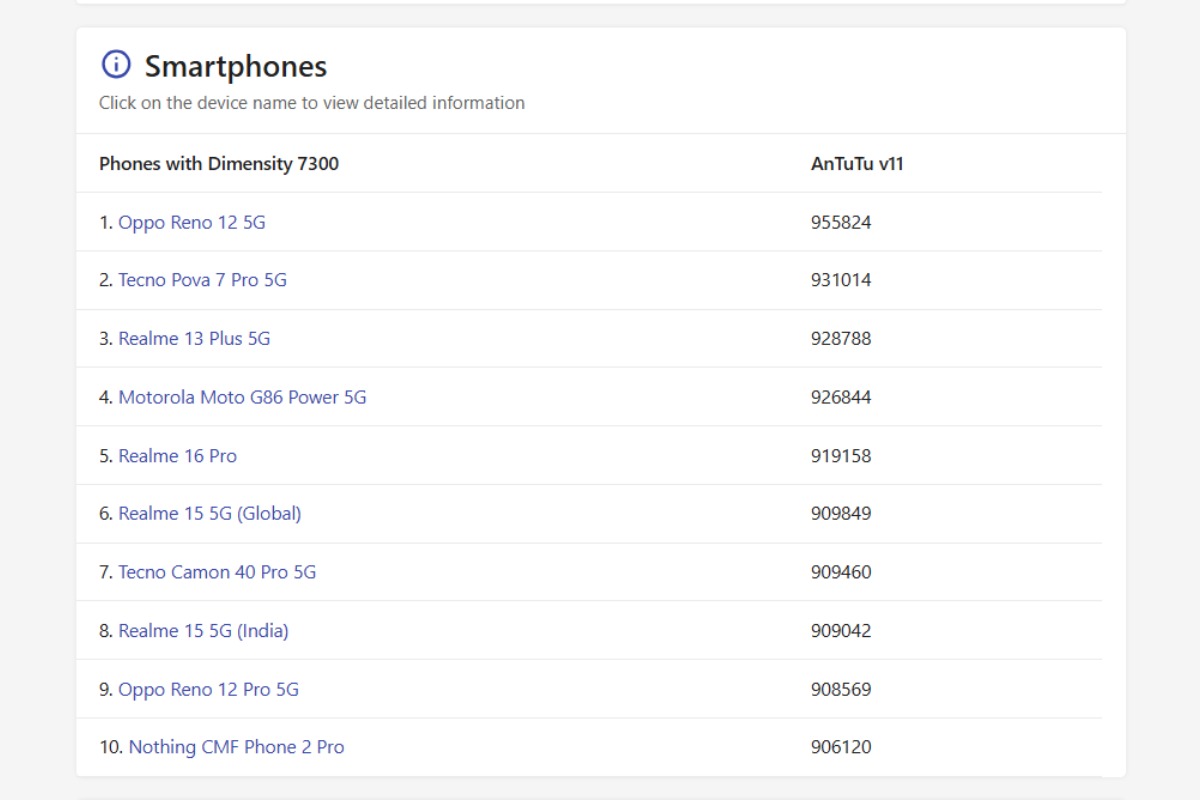Viewport: 1200px width, 800px height.
Task: Click the 931014 score value
Action: pyautogui.click(x=841, y=280)
